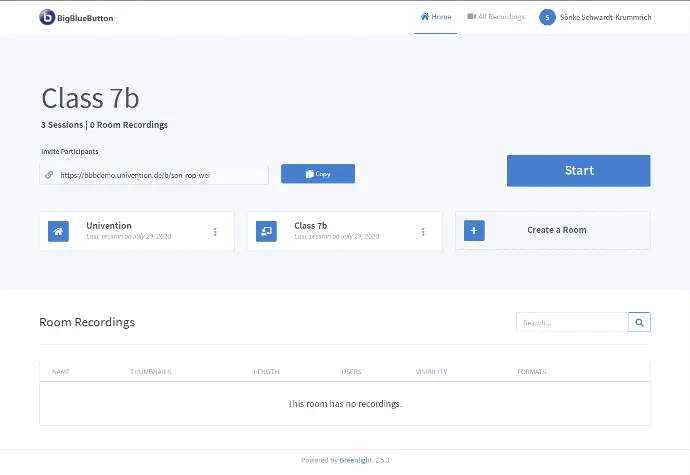Click the user avatar circle in header
The height and width of the screenshot is (475, 690).
[x=547, y=17]
